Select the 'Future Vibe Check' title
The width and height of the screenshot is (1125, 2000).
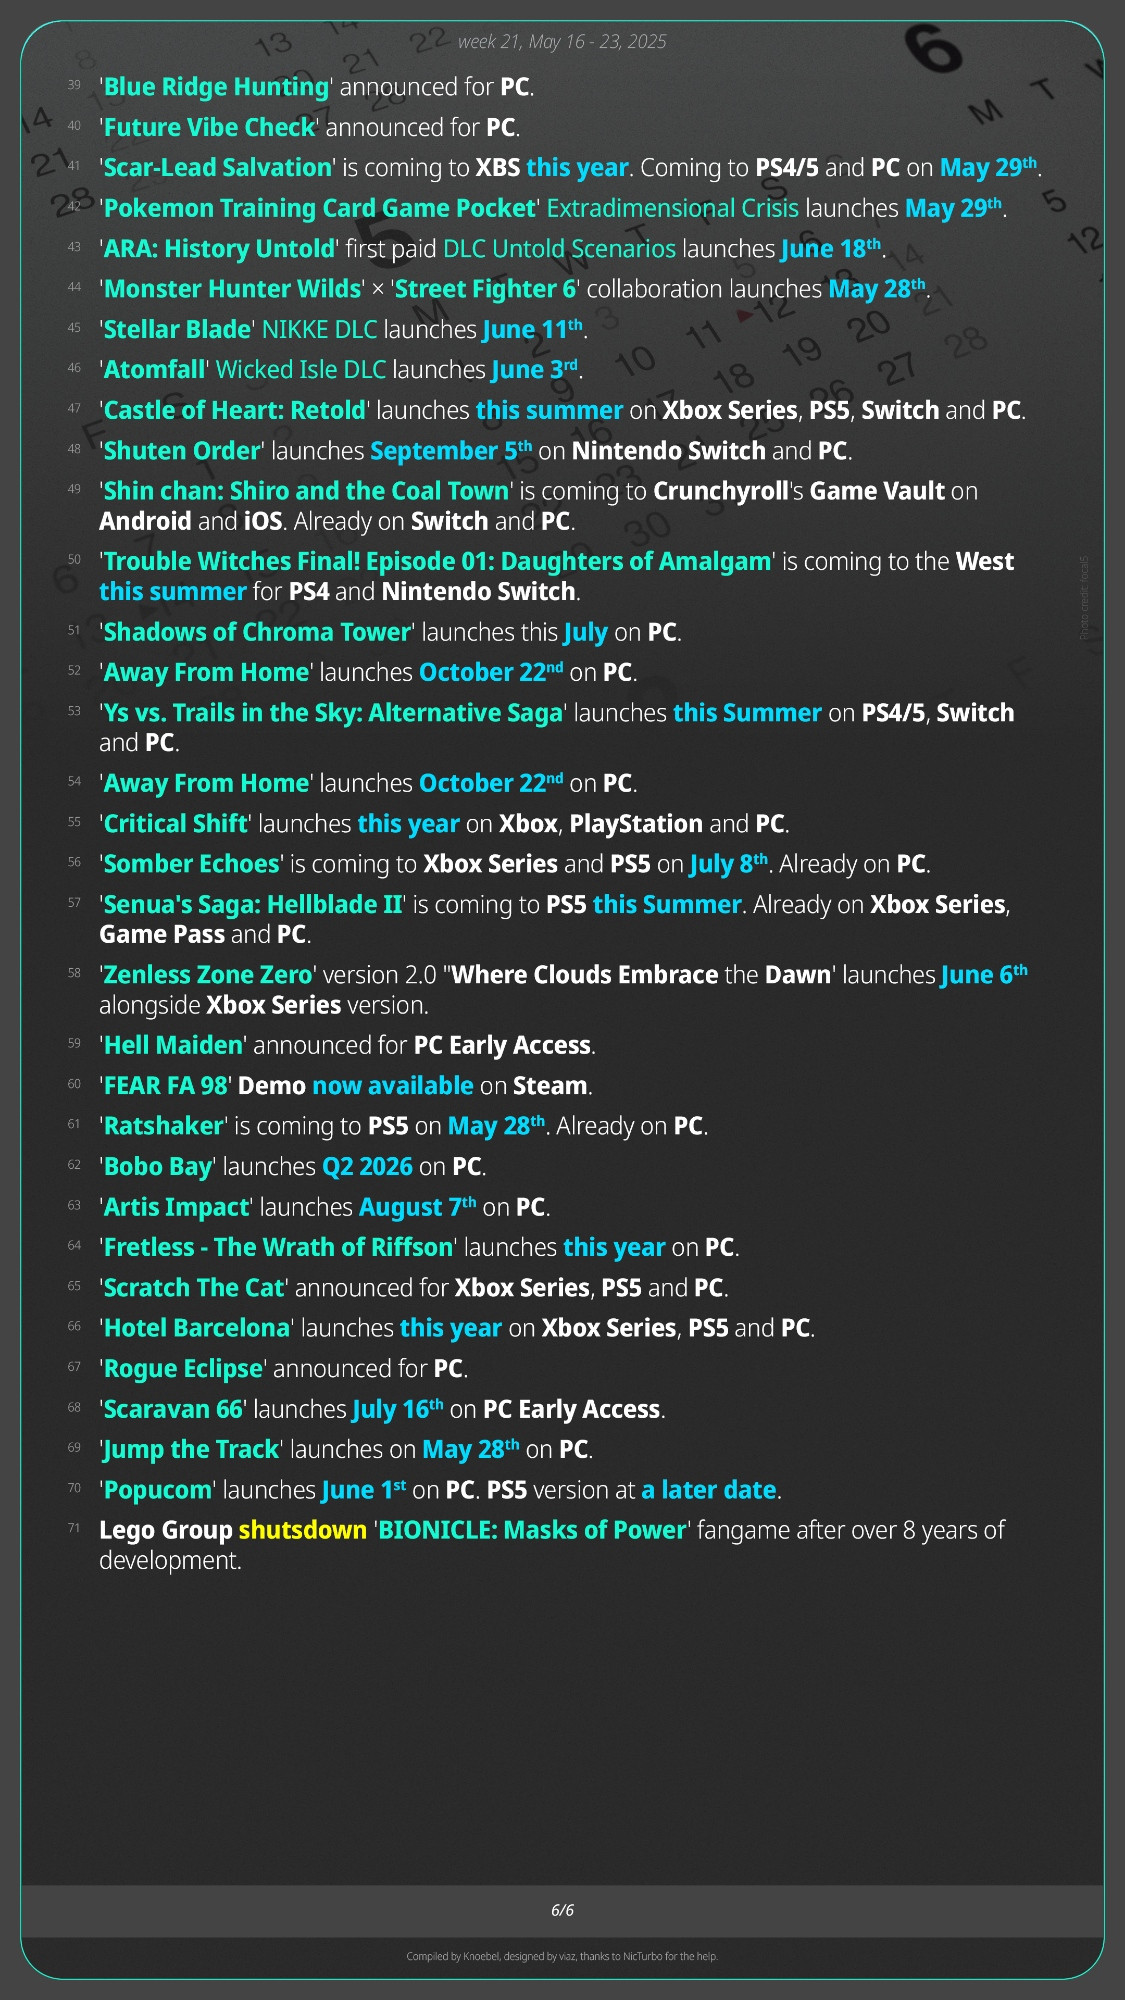[x=210, y=128]
